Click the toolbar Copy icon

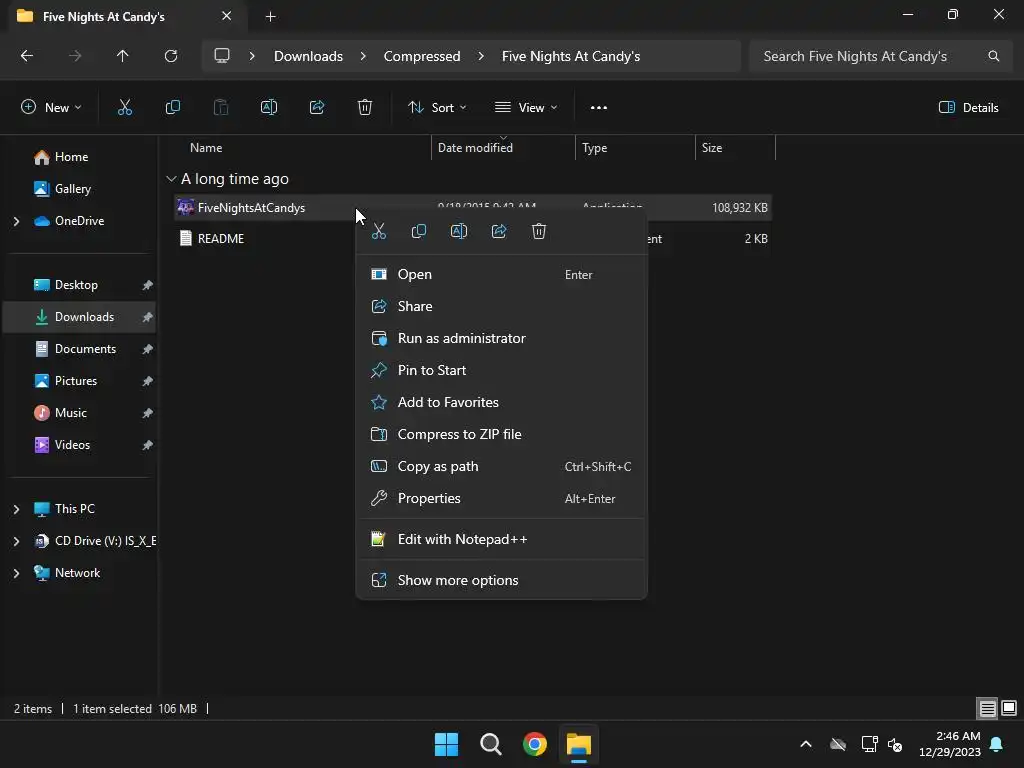coord(173,108)
